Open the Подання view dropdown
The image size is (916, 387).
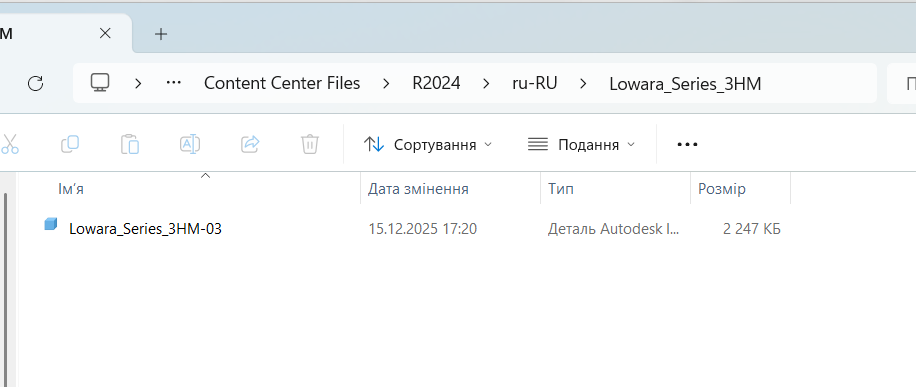click(581, 144)
